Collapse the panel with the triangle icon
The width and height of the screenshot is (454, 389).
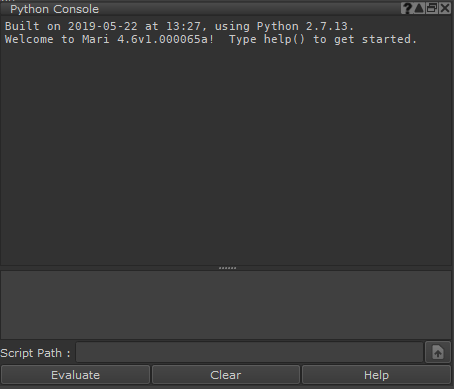[x=419, y=8]
